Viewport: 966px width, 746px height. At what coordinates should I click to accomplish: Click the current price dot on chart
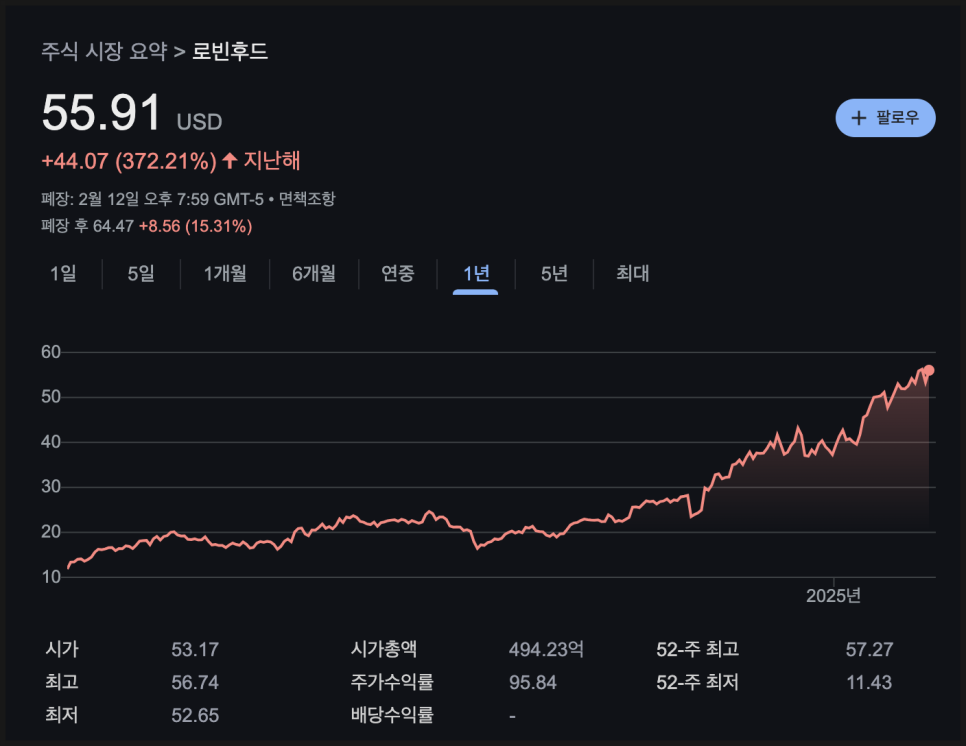929,370
